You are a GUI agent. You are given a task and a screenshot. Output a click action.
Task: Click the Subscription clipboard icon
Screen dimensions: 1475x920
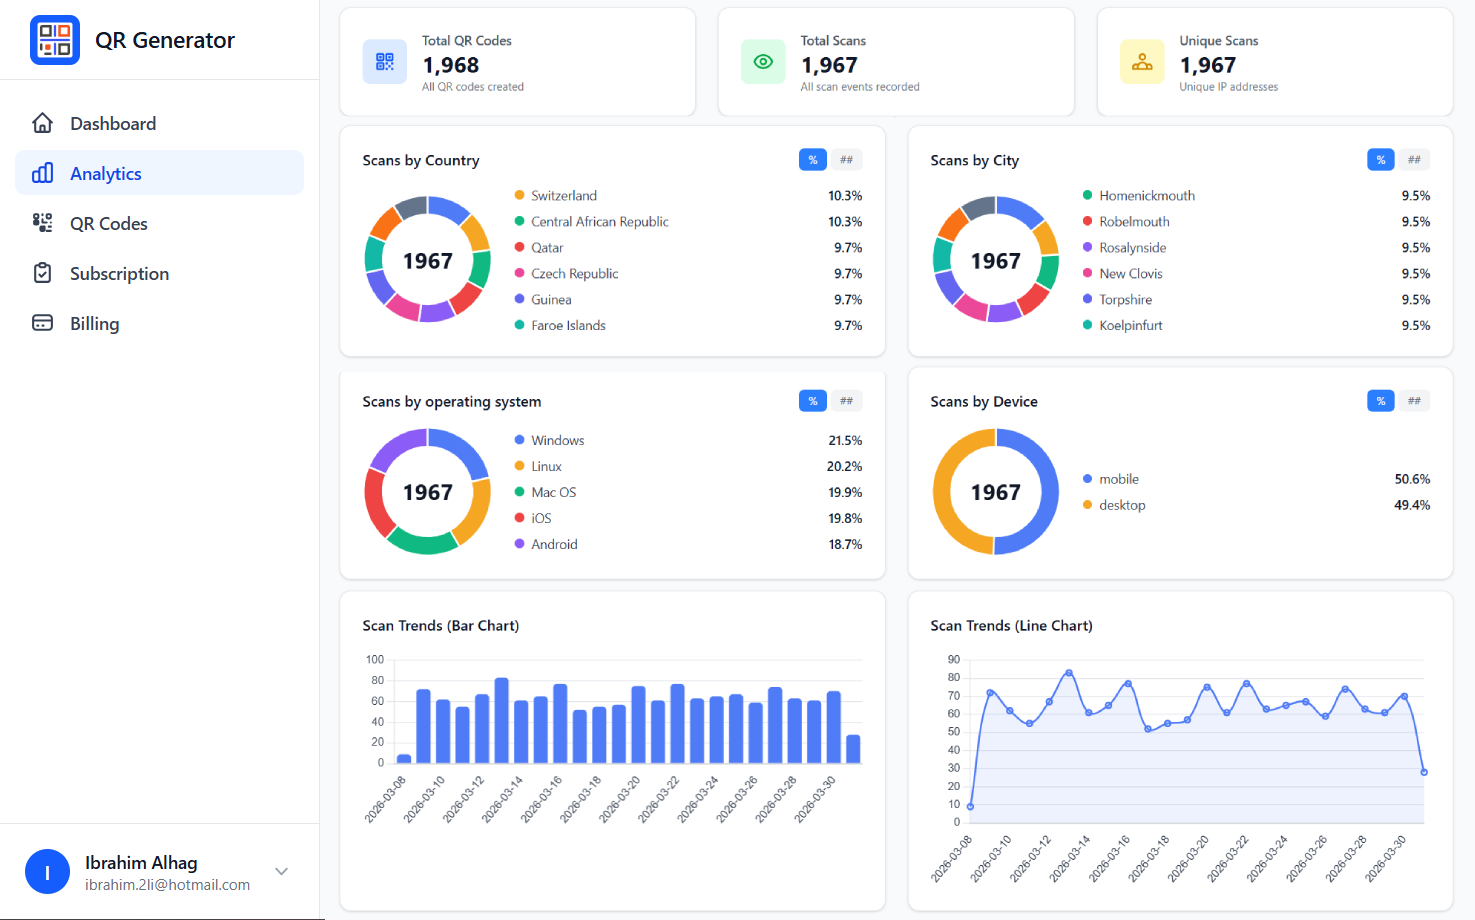pos(42,273)
